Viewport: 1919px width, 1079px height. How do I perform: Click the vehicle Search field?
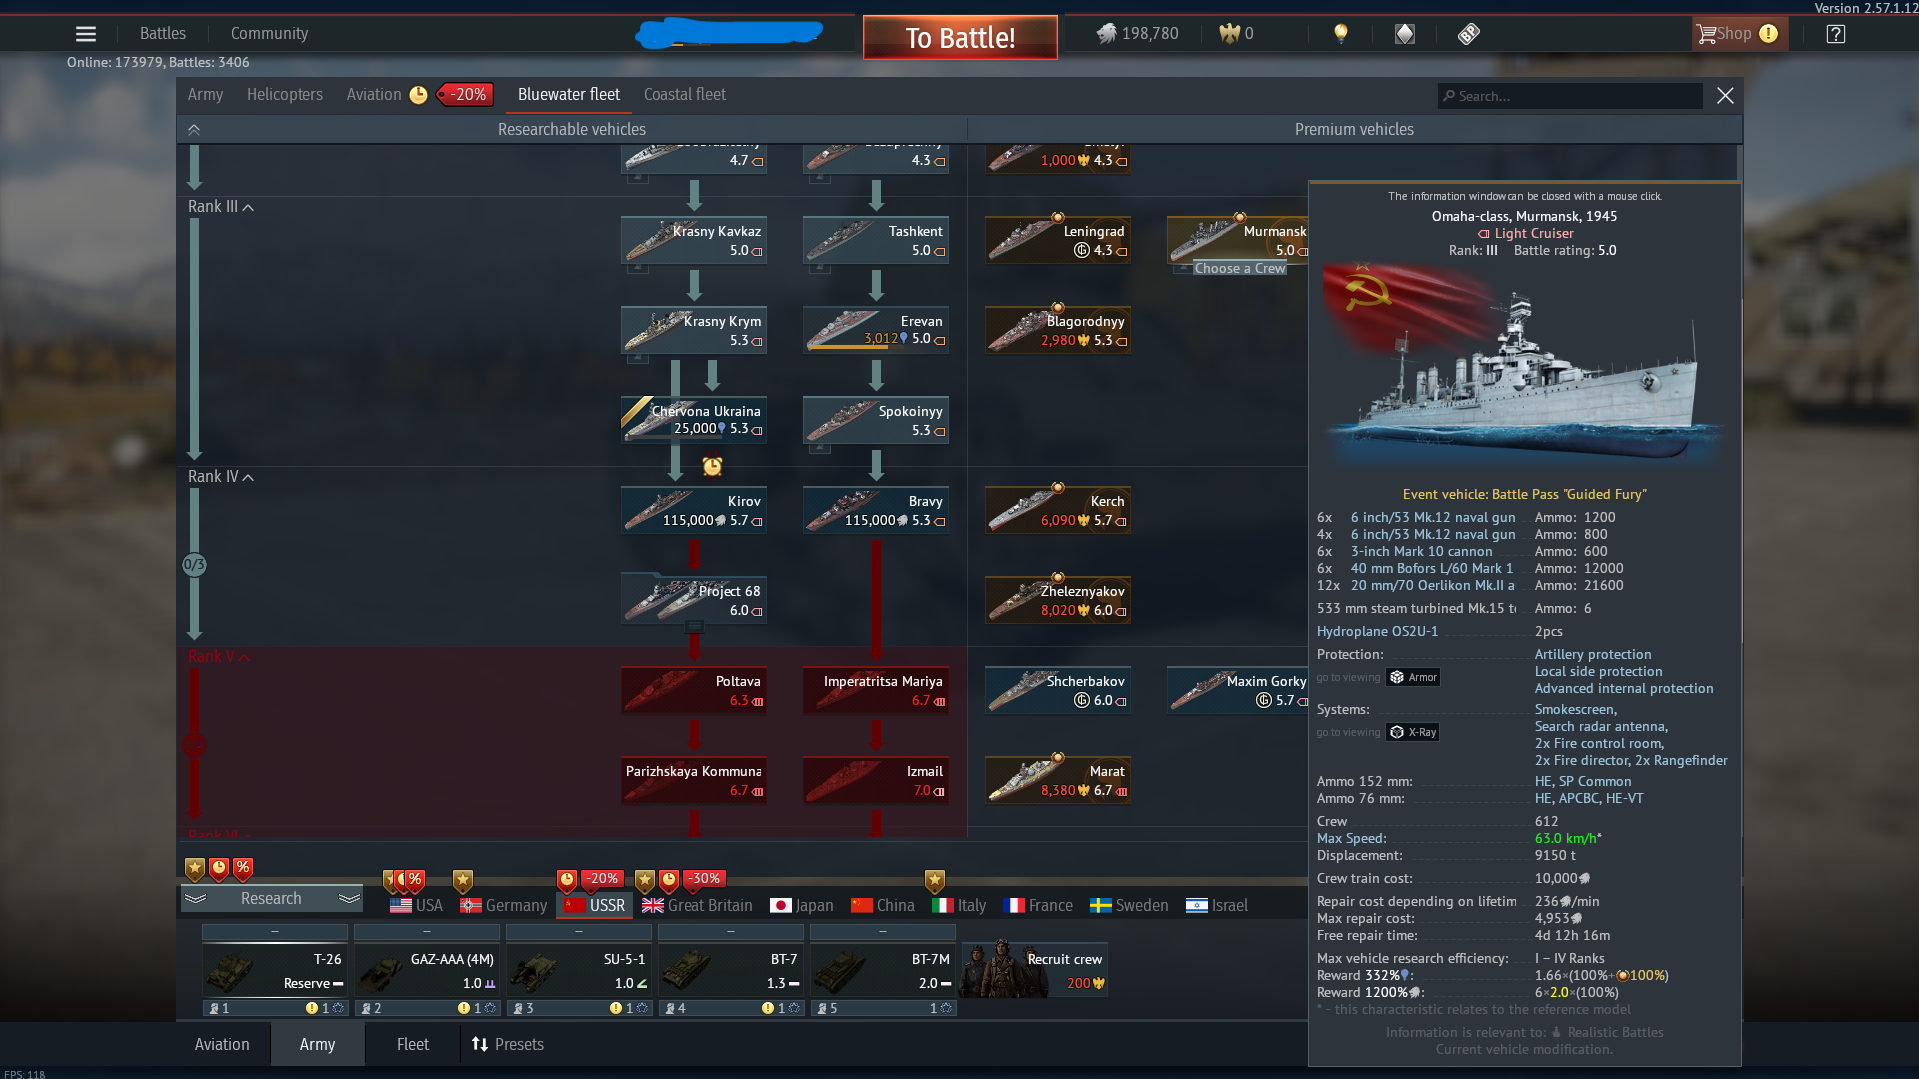pyautogui.click(x=1570, y=96)
